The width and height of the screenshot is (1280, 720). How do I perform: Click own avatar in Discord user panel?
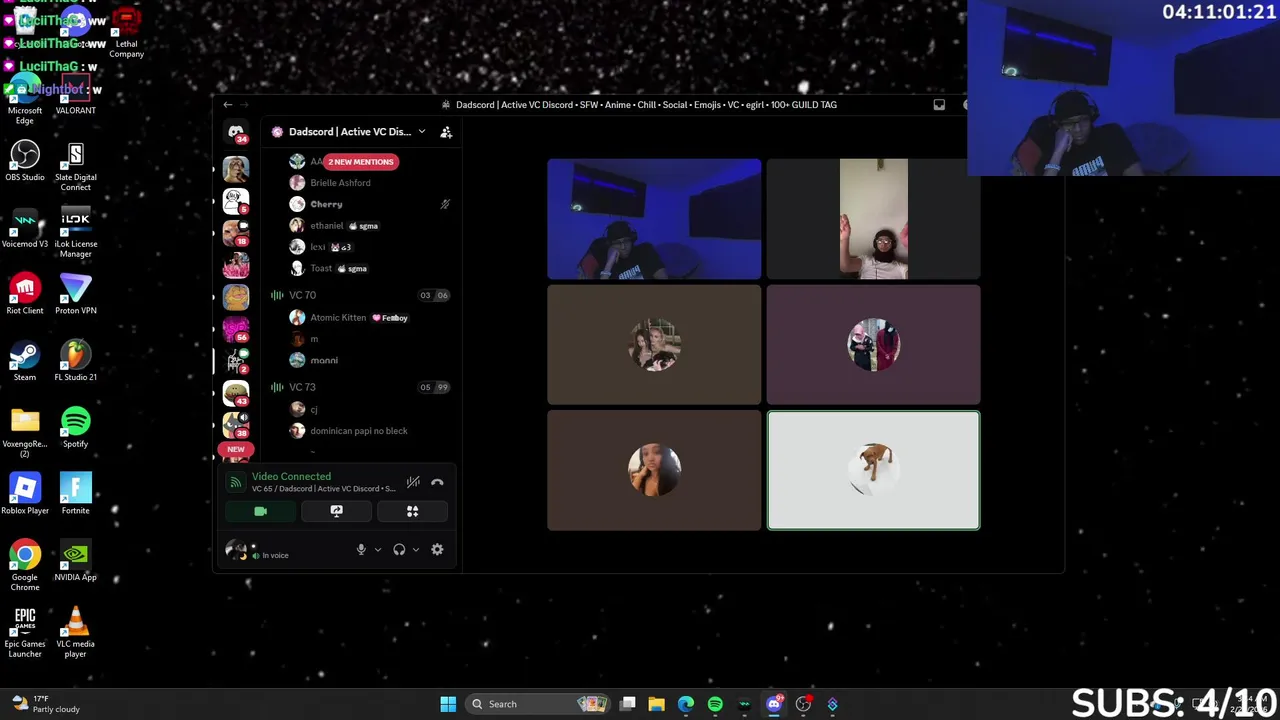point(236,549)
